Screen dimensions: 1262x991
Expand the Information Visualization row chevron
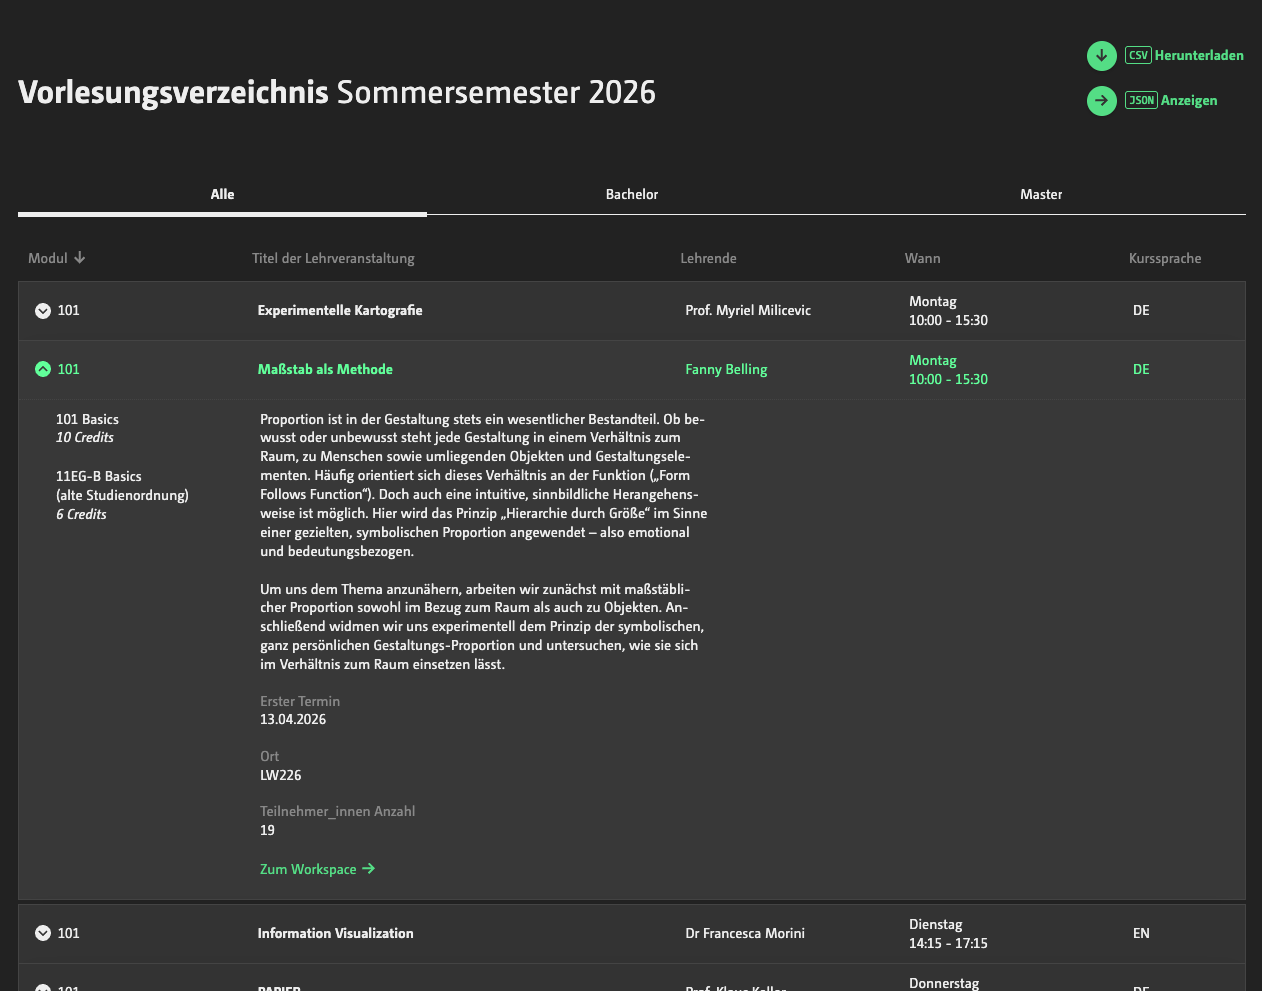43,933
